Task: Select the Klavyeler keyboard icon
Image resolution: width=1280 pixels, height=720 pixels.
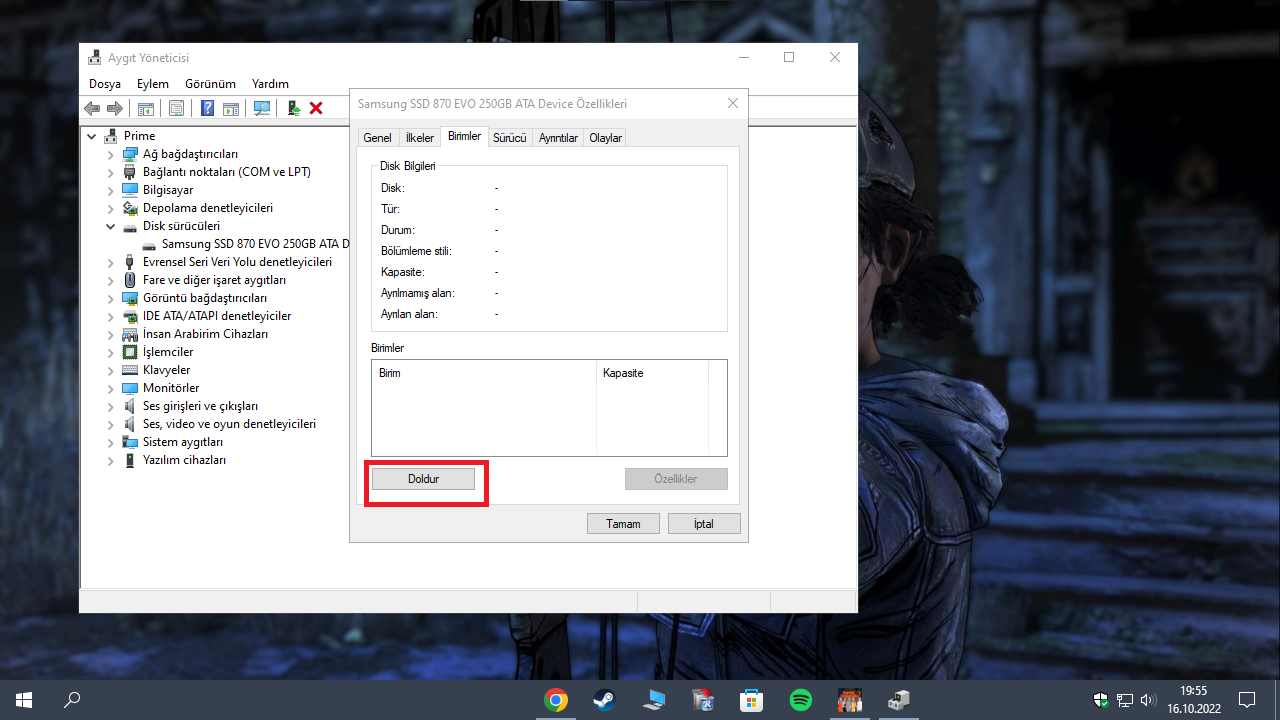Action: [130, 370]
